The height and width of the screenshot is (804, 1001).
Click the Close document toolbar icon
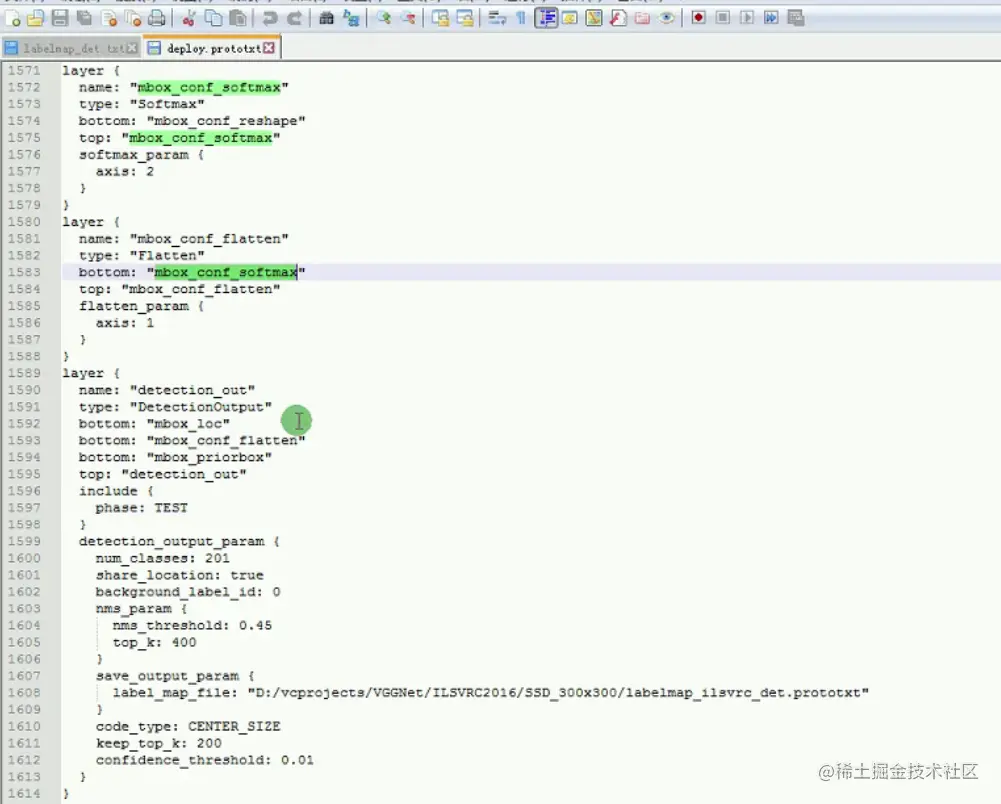[109, 19]
